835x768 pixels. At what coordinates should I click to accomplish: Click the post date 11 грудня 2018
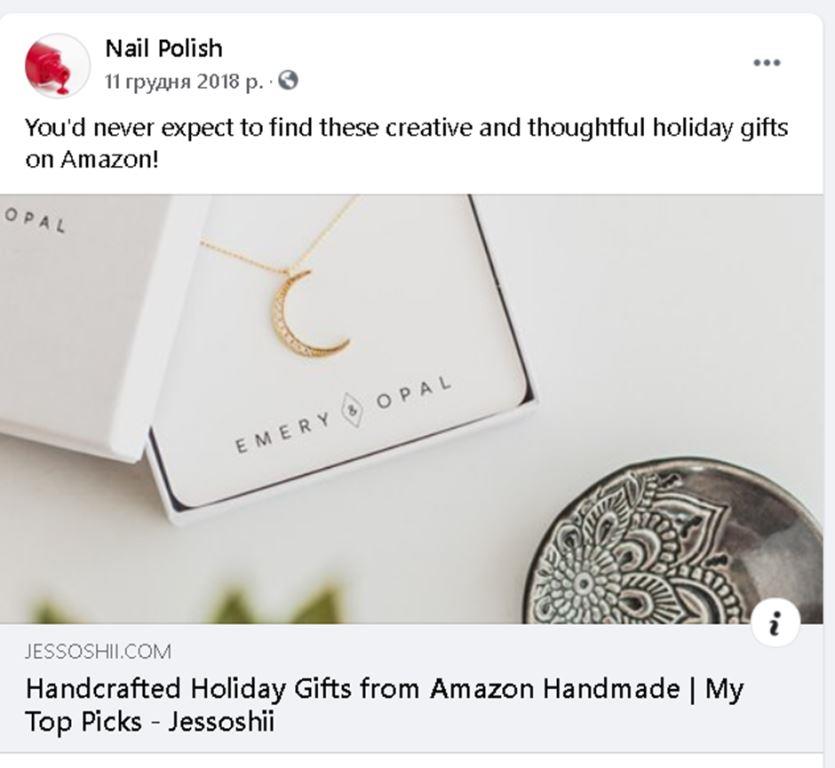point(183,81)
